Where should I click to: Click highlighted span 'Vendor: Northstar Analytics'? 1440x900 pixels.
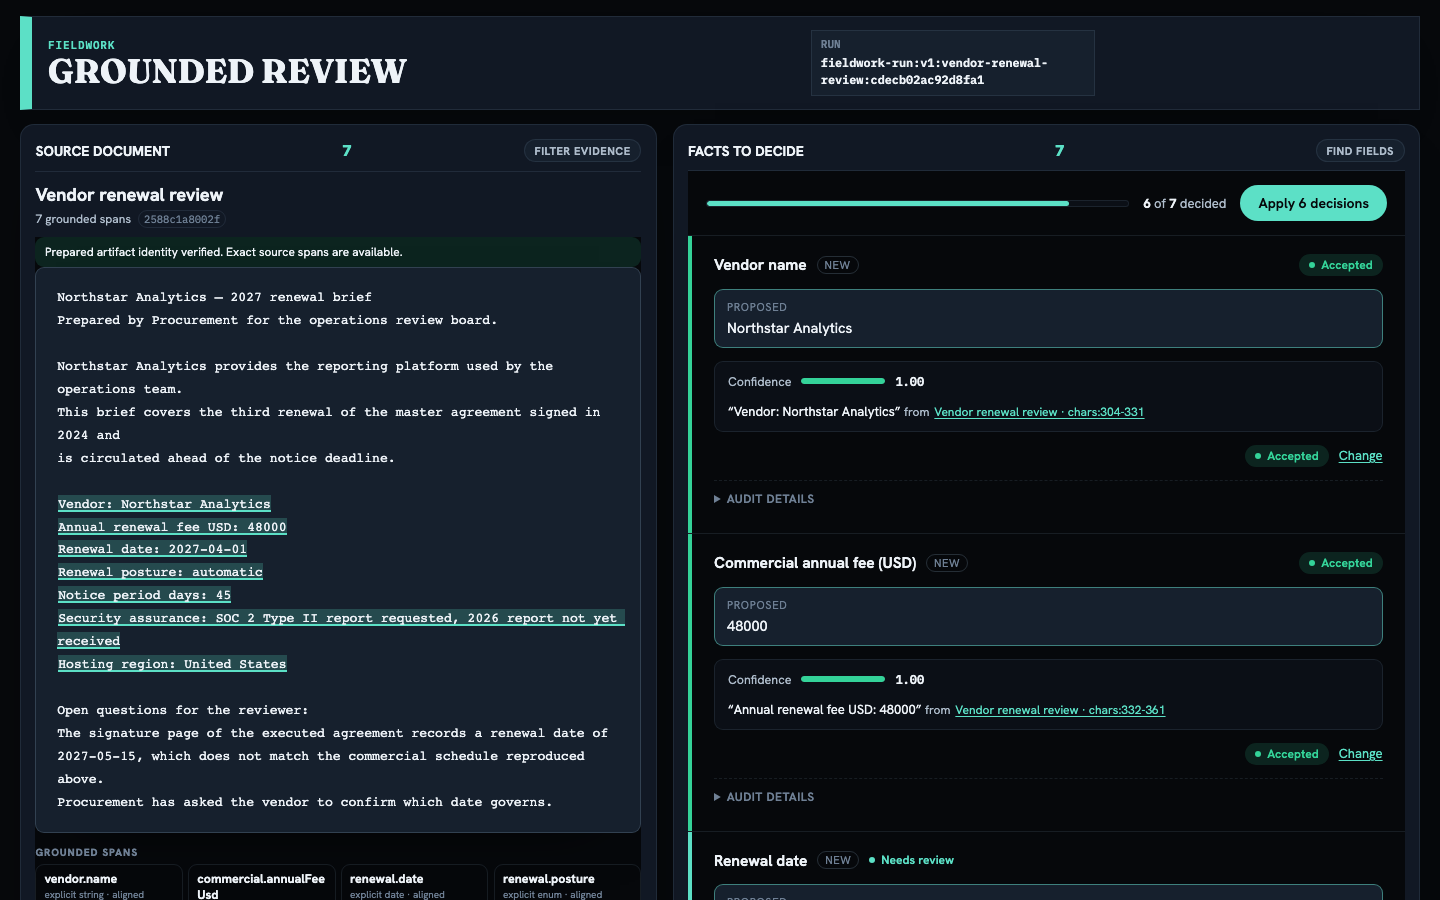coord(164,504)
